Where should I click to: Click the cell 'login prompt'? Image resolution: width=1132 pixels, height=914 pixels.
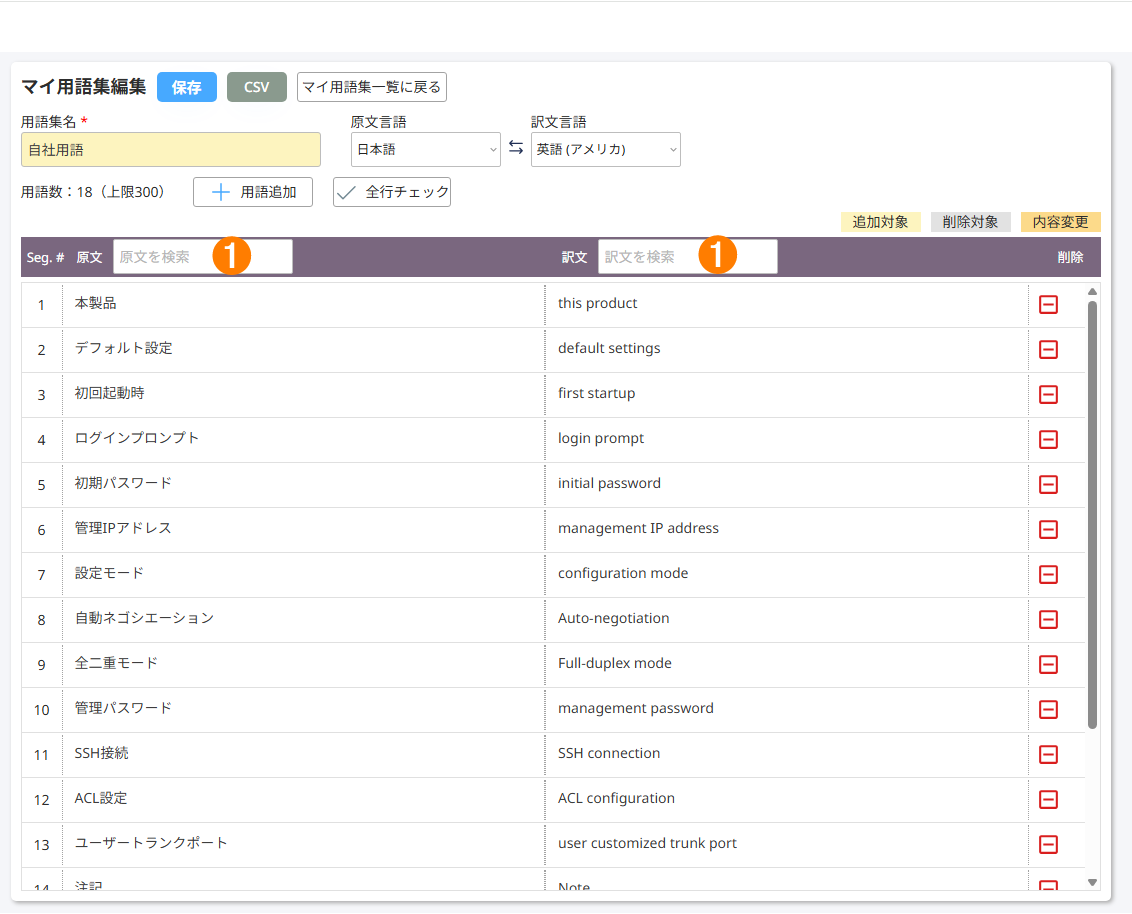point(787,439)
